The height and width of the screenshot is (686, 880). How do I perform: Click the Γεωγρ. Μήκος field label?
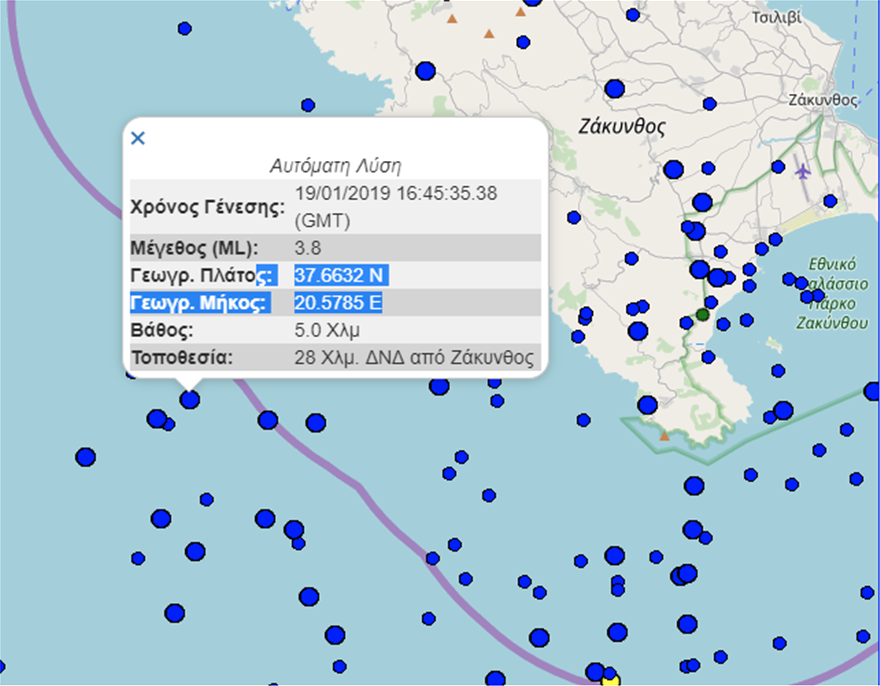[x=197, y=302]
